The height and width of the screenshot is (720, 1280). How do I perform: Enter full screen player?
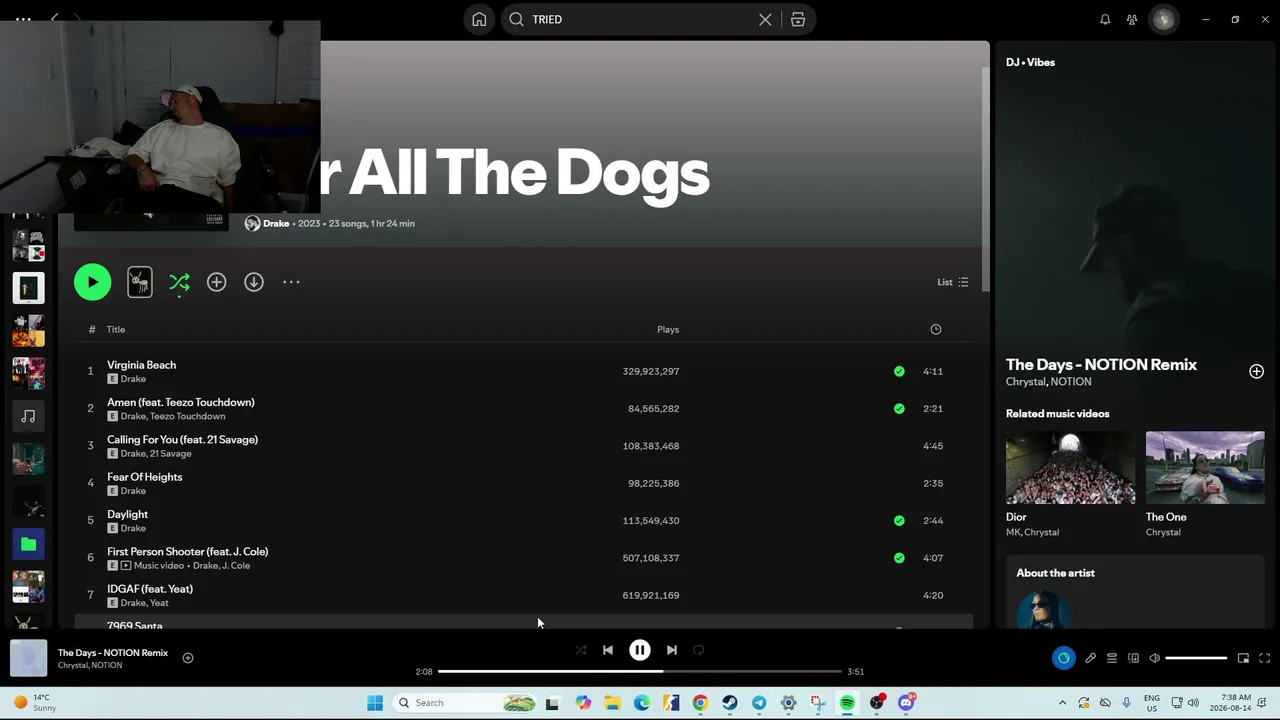[x=1264, y=658]
